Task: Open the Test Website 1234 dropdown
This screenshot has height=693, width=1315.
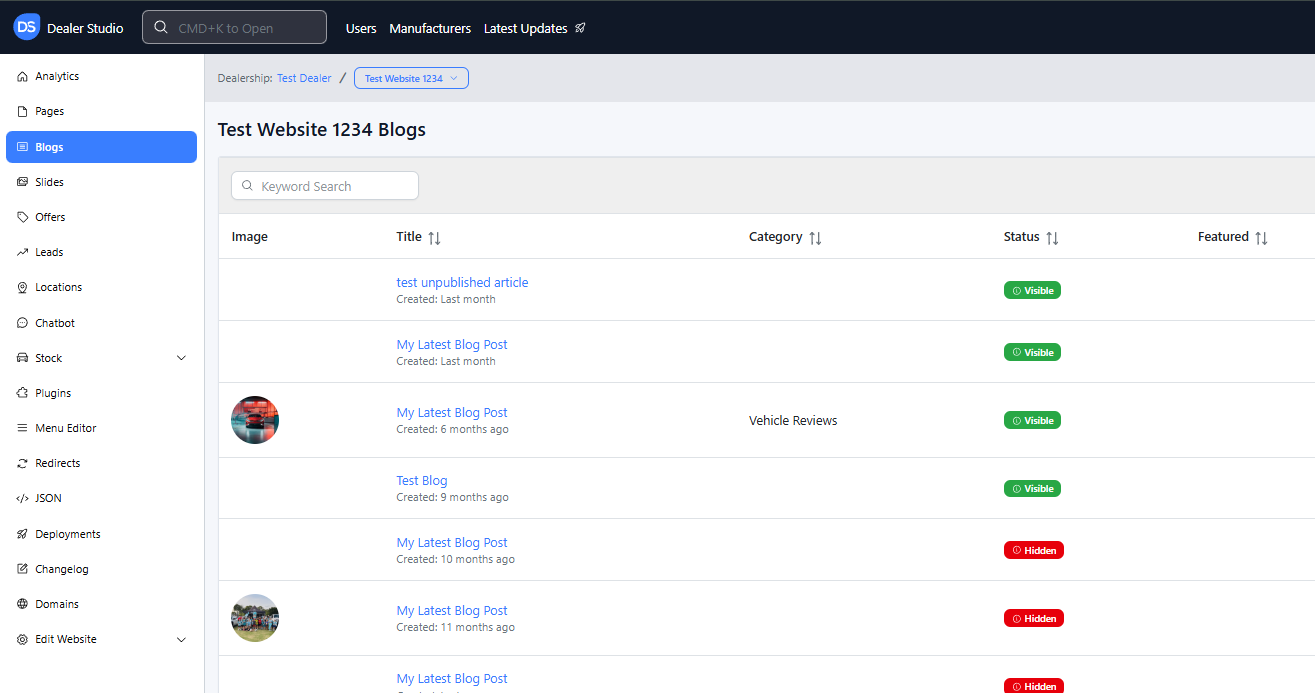Action: click(411, 78)
